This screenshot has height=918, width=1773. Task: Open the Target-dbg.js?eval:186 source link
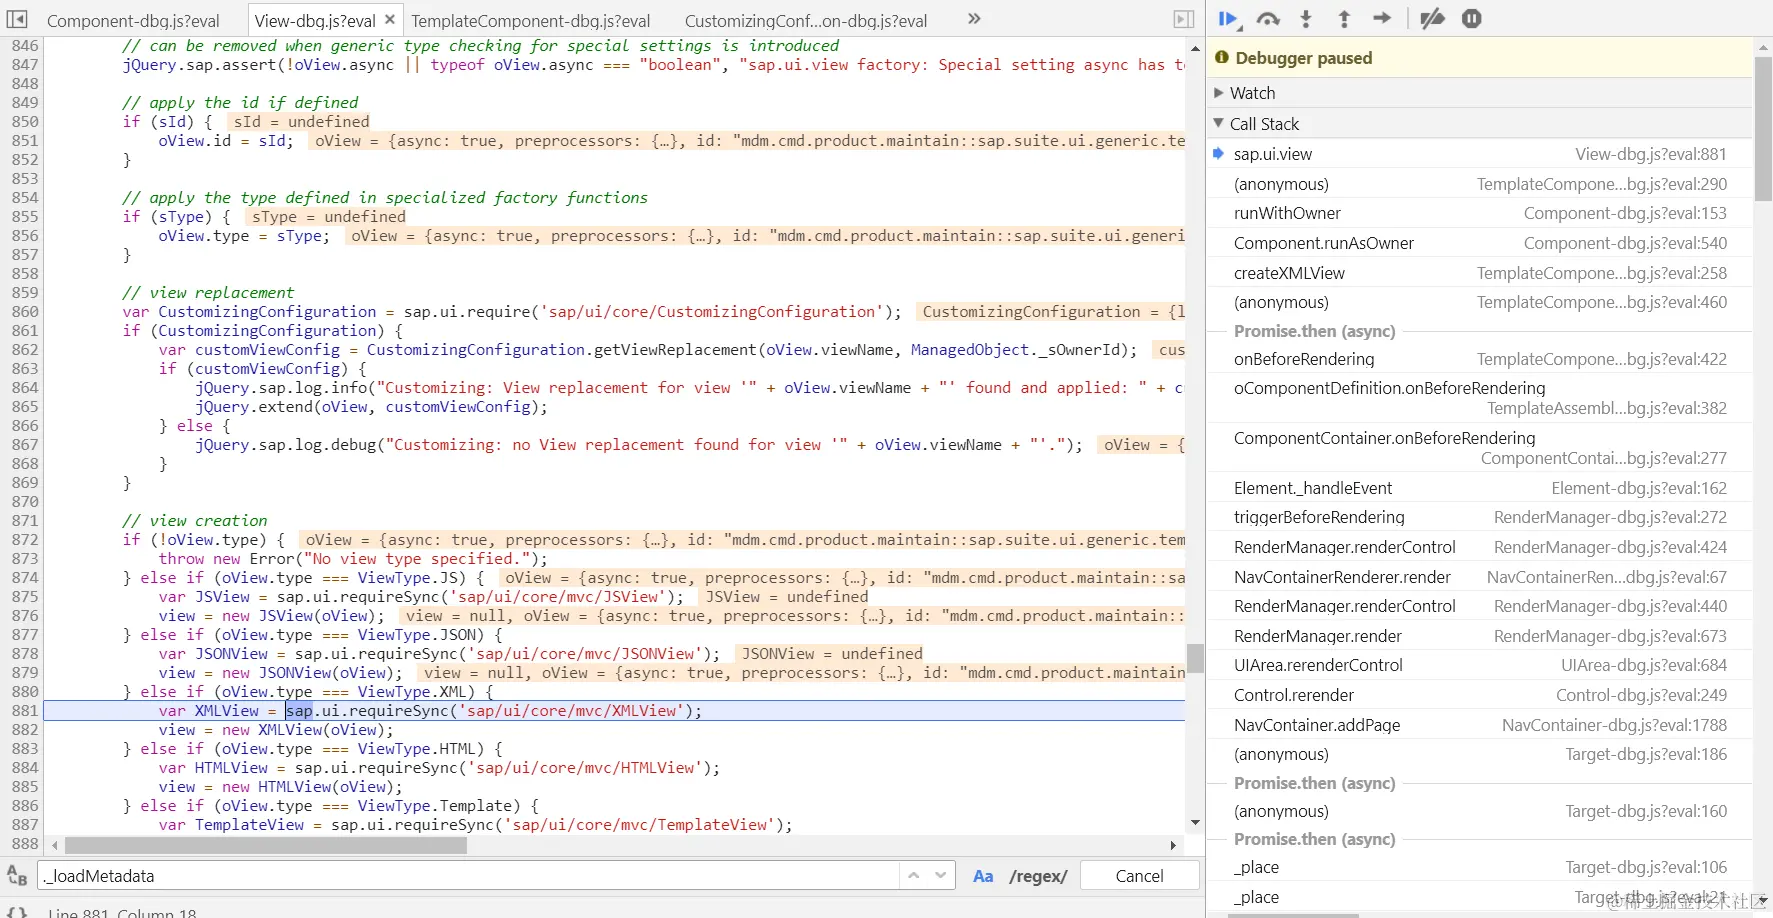(x=1646, y=754)
